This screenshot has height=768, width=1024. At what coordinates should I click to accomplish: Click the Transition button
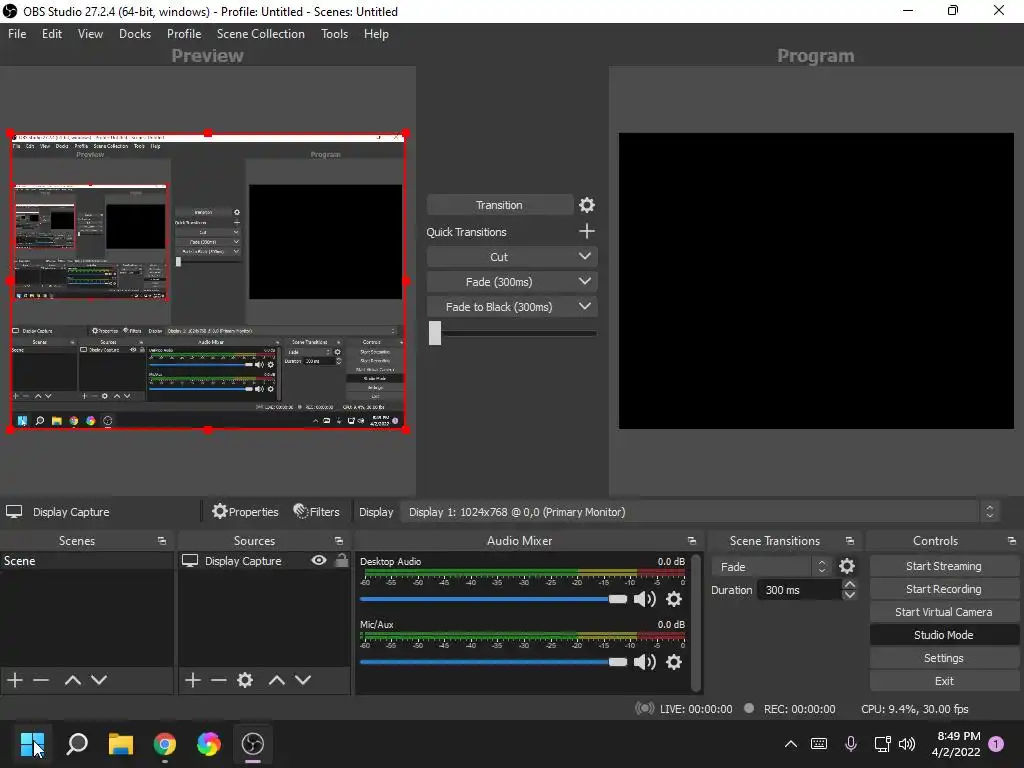point(500,205)
